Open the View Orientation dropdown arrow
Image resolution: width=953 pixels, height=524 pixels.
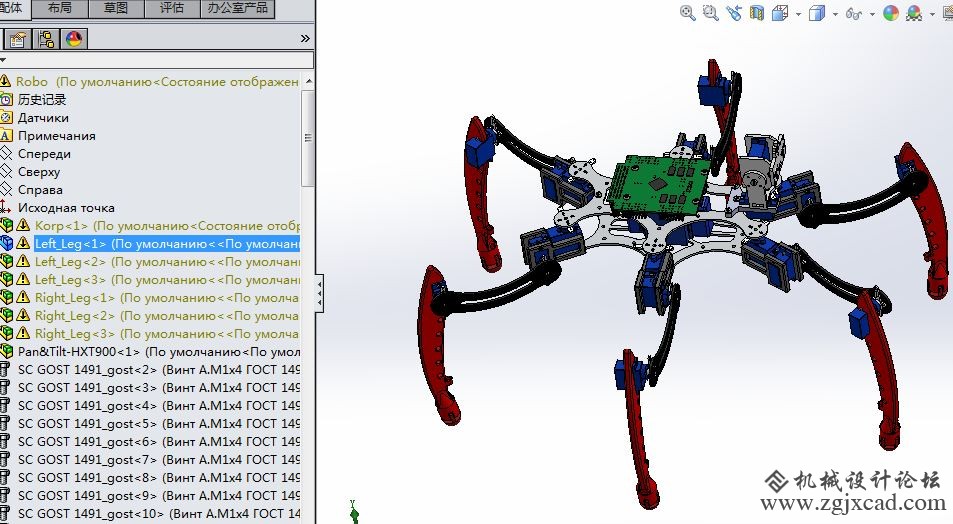tap(798, 14)
